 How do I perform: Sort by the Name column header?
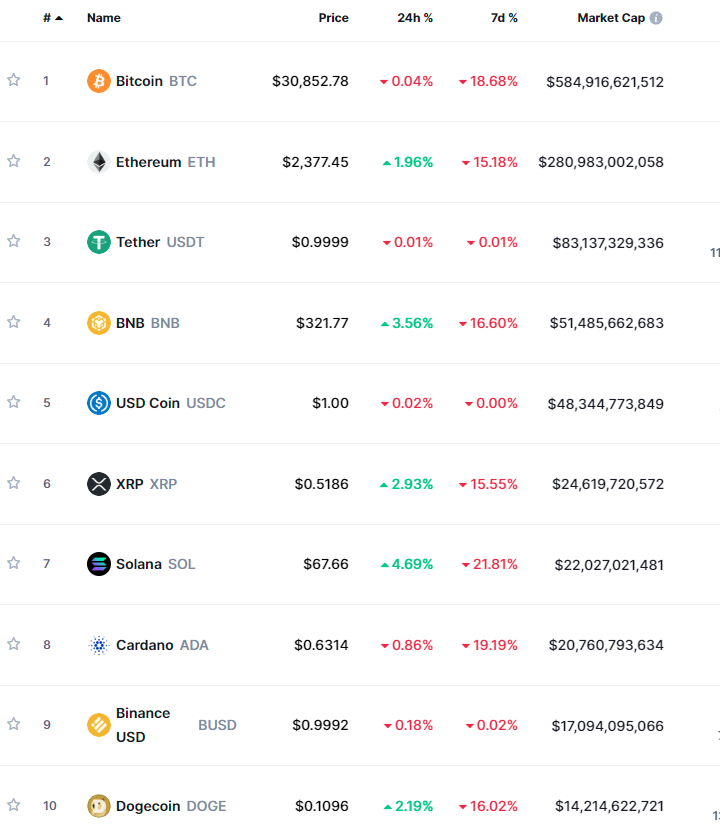[104, 18]
